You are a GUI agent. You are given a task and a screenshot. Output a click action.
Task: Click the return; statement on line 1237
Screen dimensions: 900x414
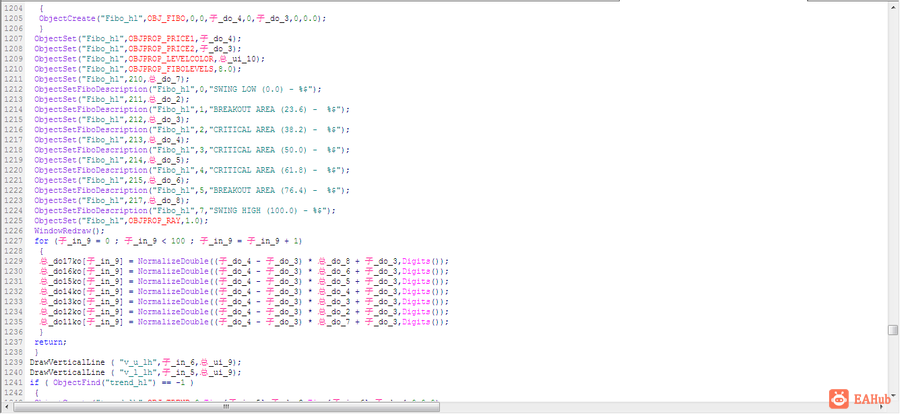pyautogui.click(x=51, y=342)
